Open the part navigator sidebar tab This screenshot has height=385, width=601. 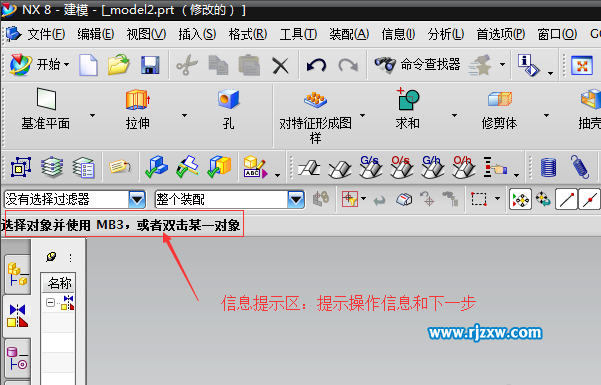[18, 359]
